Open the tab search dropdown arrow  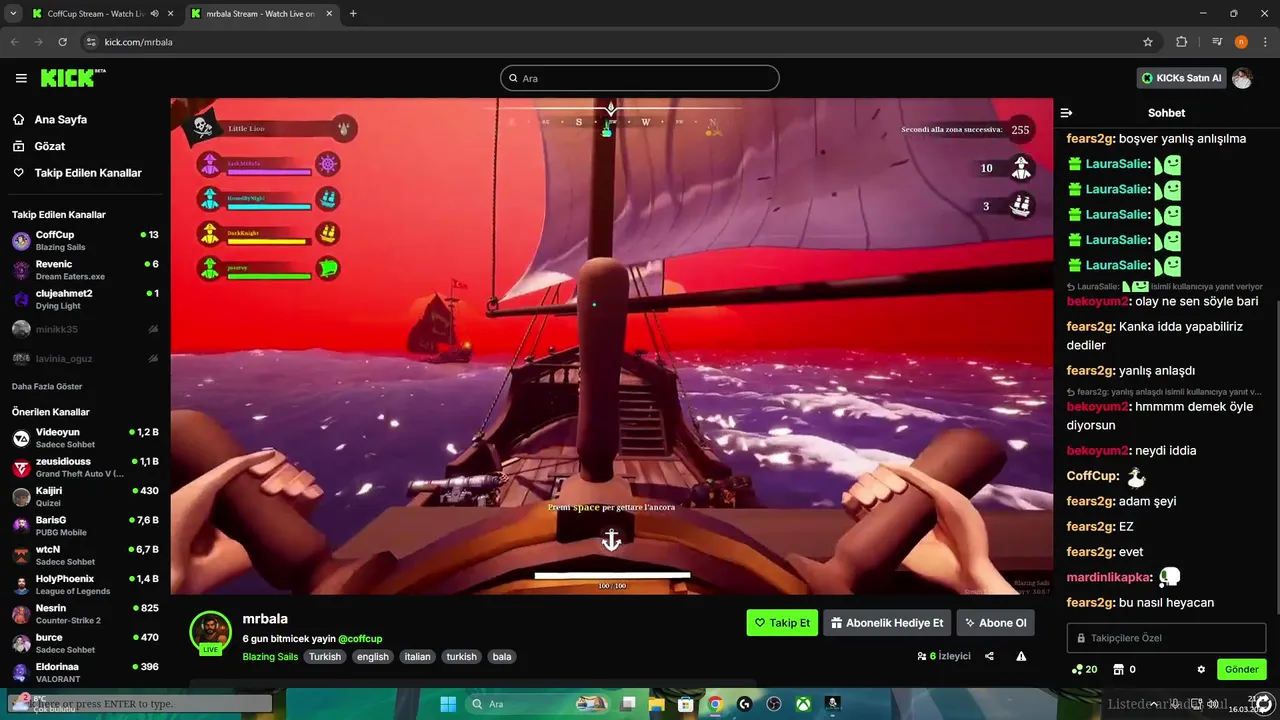click(13, 14)
